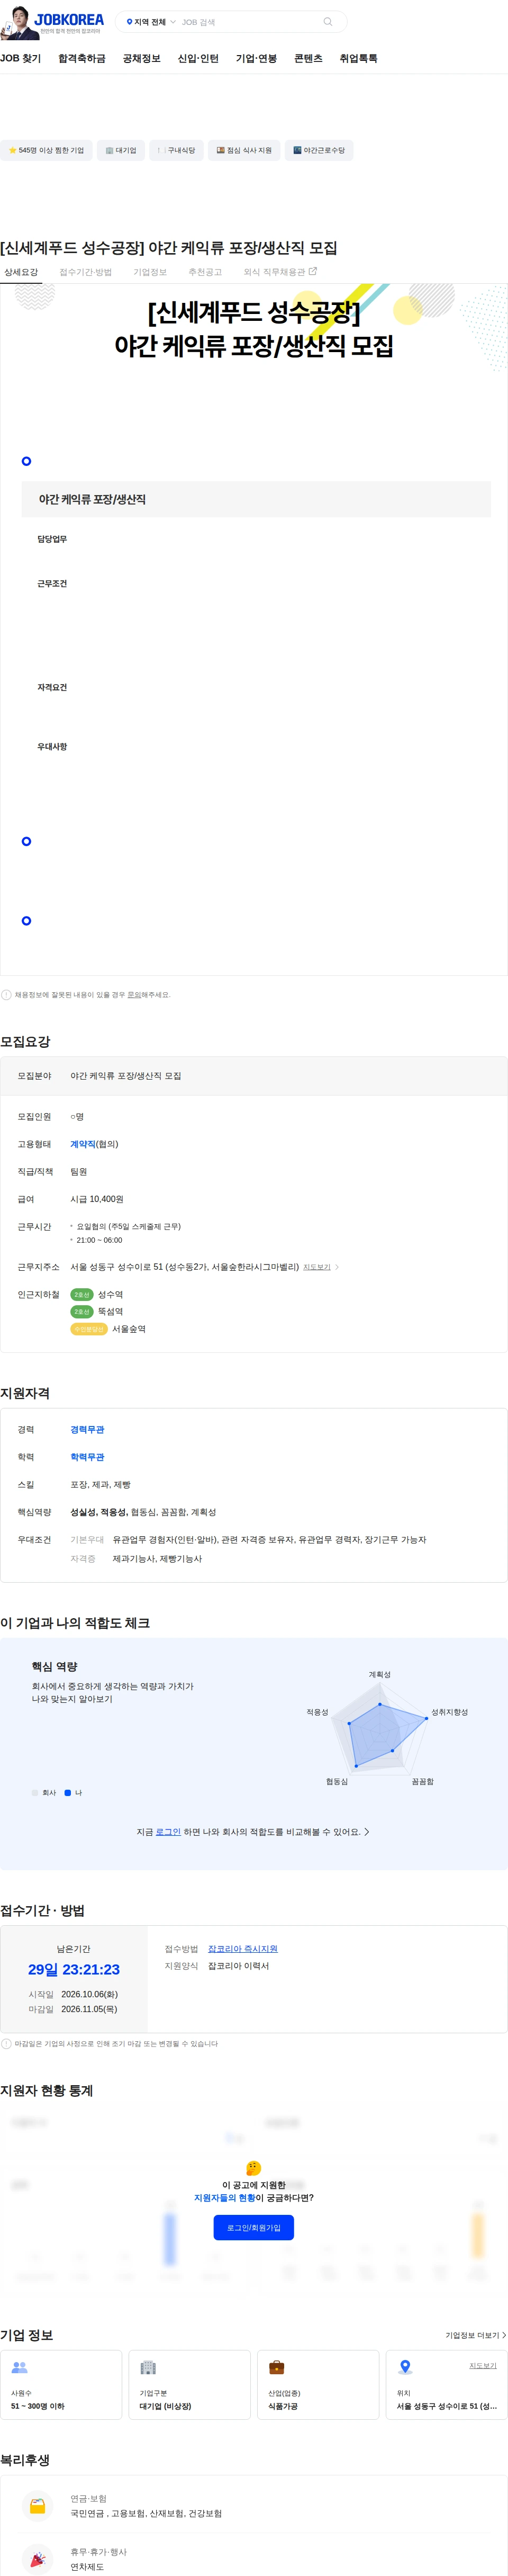Click the 시급 10,400원 value
Viewport: 508px width, 2576px height.
[x=97, y=1199]
